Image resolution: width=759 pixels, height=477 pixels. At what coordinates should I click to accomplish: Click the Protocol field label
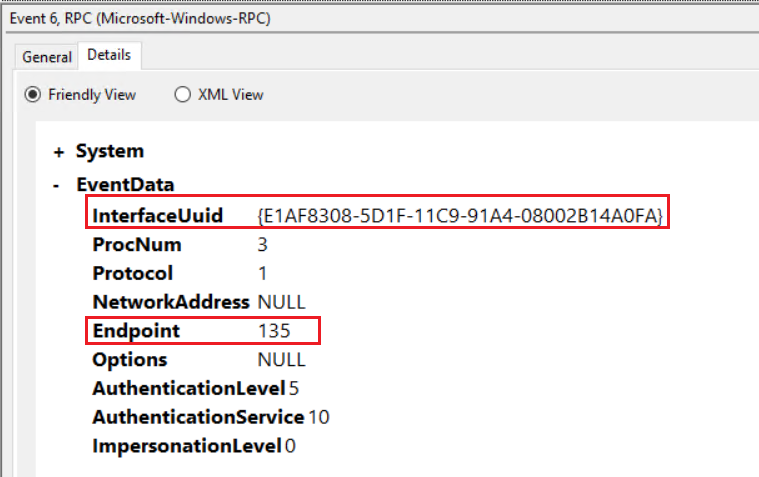click(133, 273)
